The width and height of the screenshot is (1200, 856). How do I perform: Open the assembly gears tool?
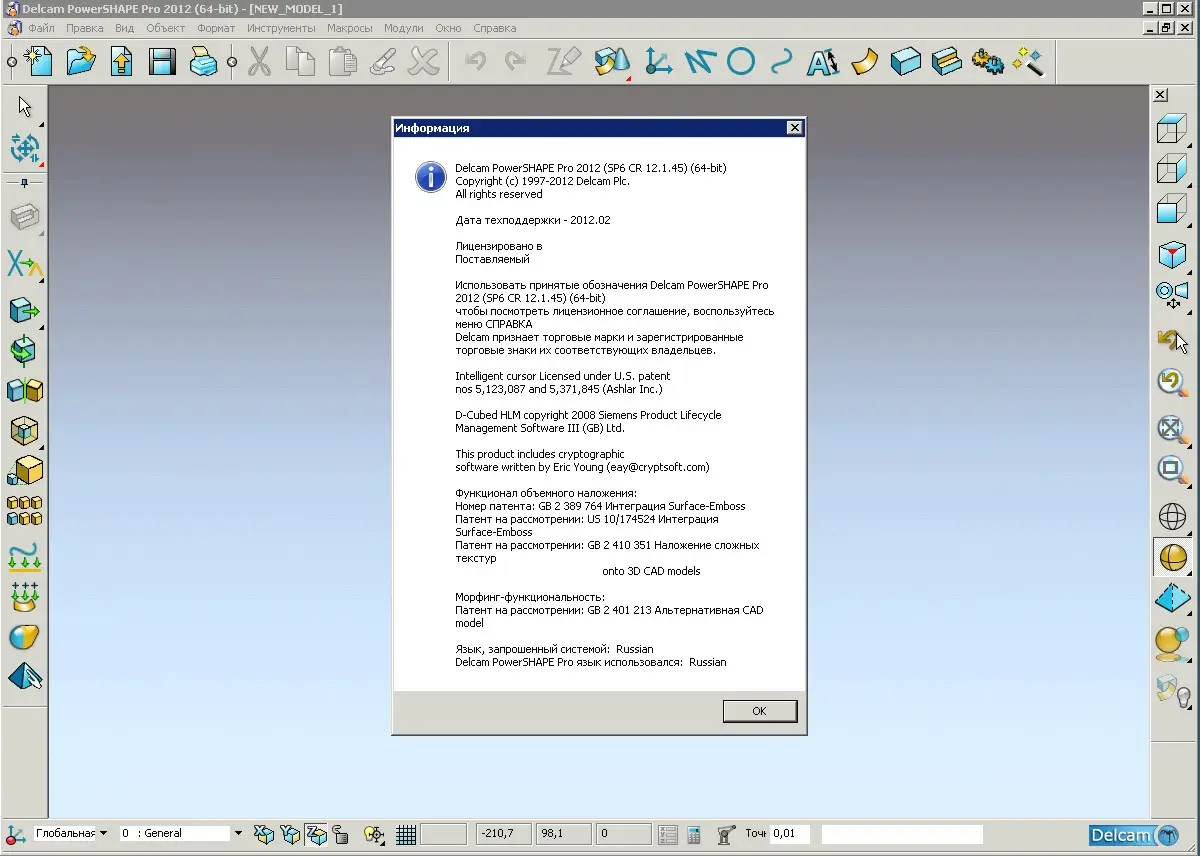click(987, 62)
